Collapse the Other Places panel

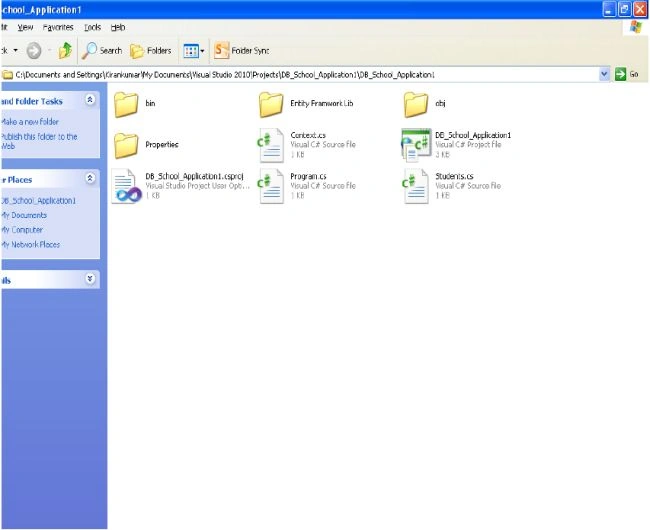90,178
